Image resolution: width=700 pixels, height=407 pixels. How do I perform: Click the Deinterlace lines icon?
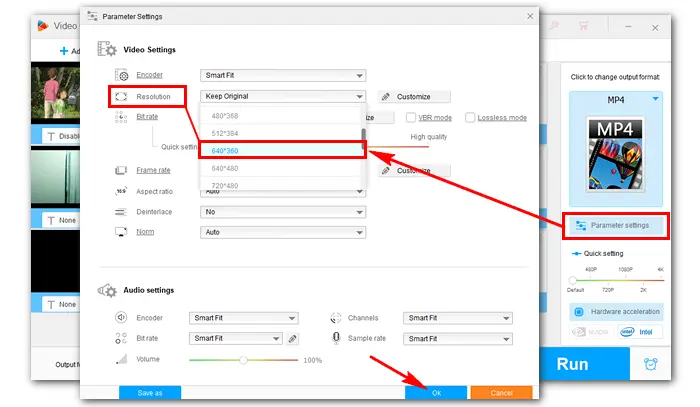121,212
